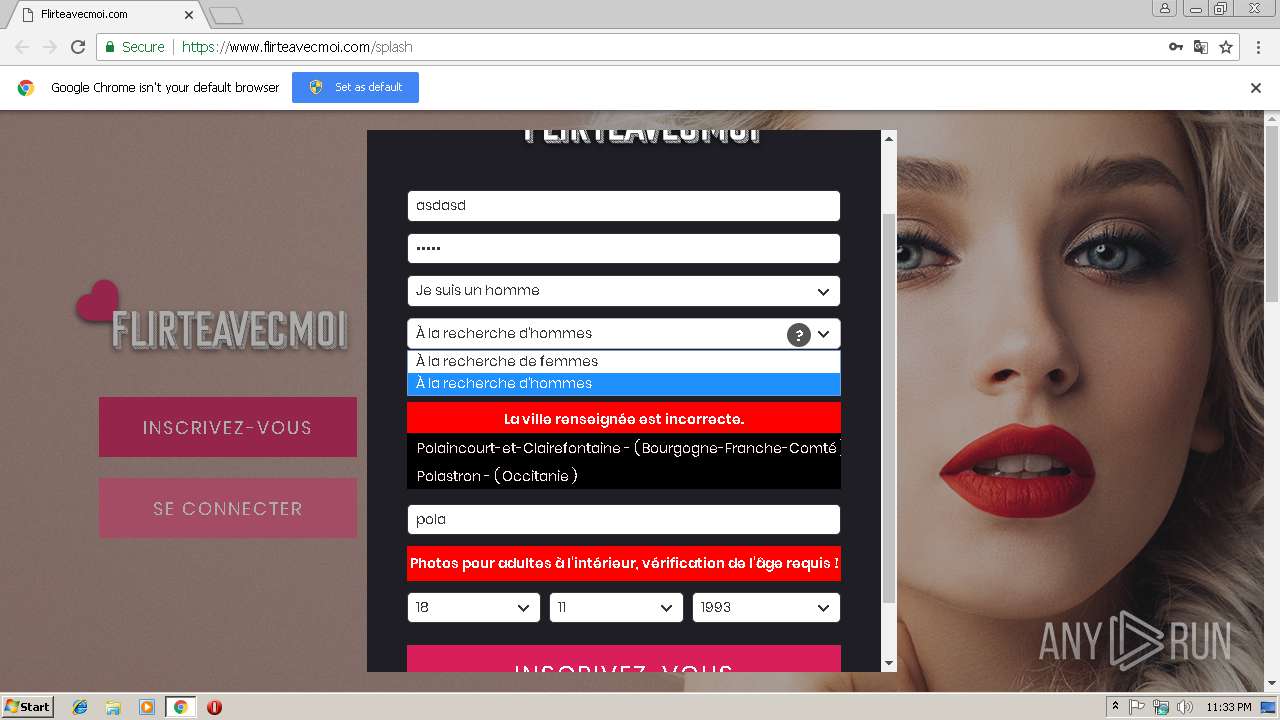Click the Chrome user profile icon

click(1165, 8)
